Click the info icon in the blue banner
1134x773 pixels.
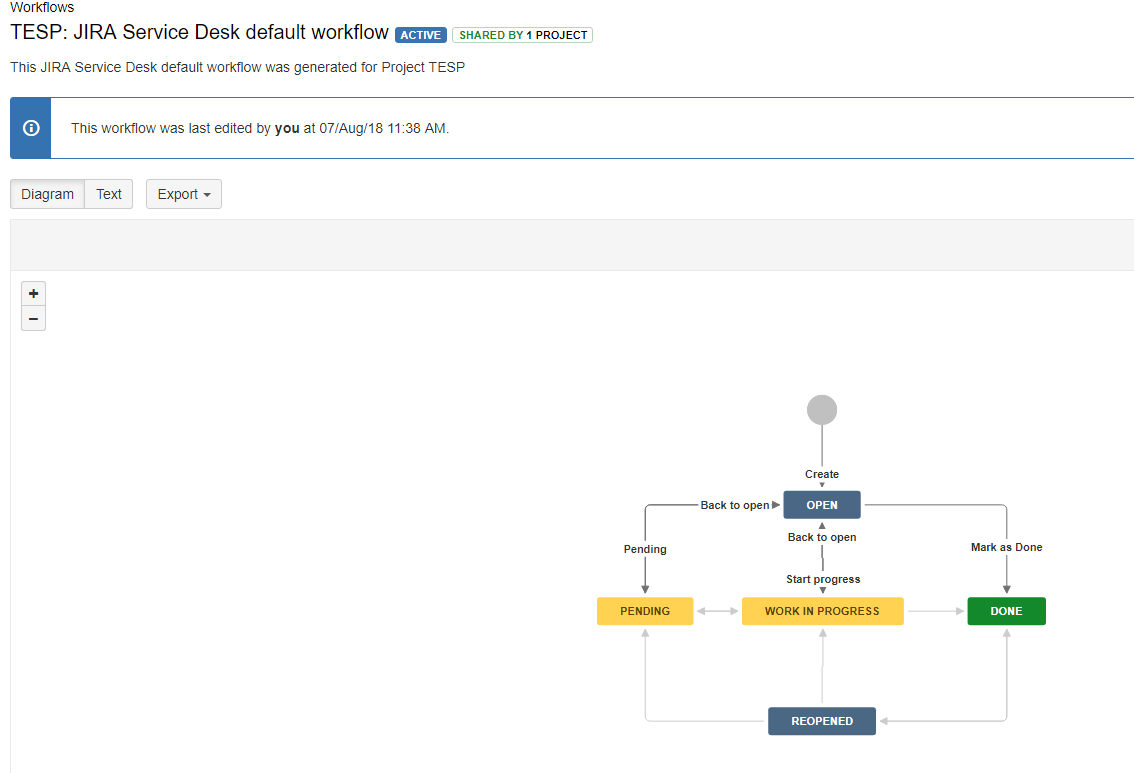[x=31, y=128]
